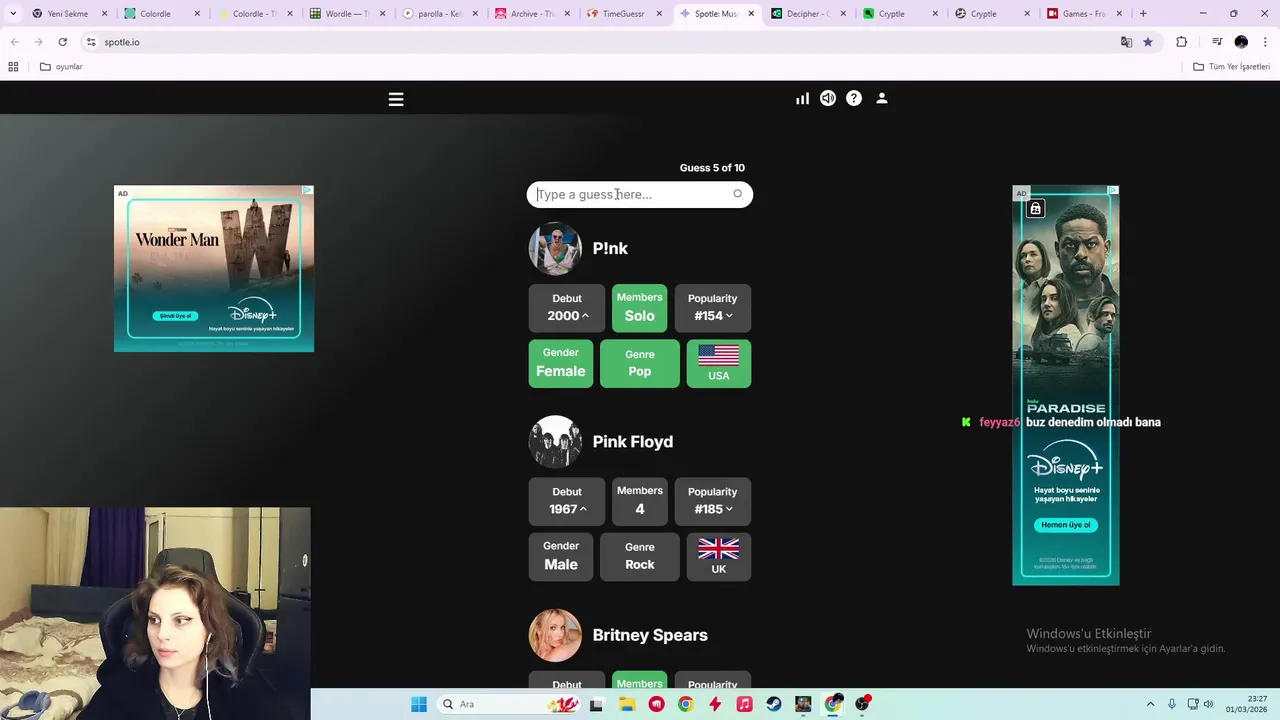Expand 'Tüm Yer İşaretleri' bookmarks folder
Image resolution: width=1280 pixels, height=720 pixels.
pos(1231,67)
